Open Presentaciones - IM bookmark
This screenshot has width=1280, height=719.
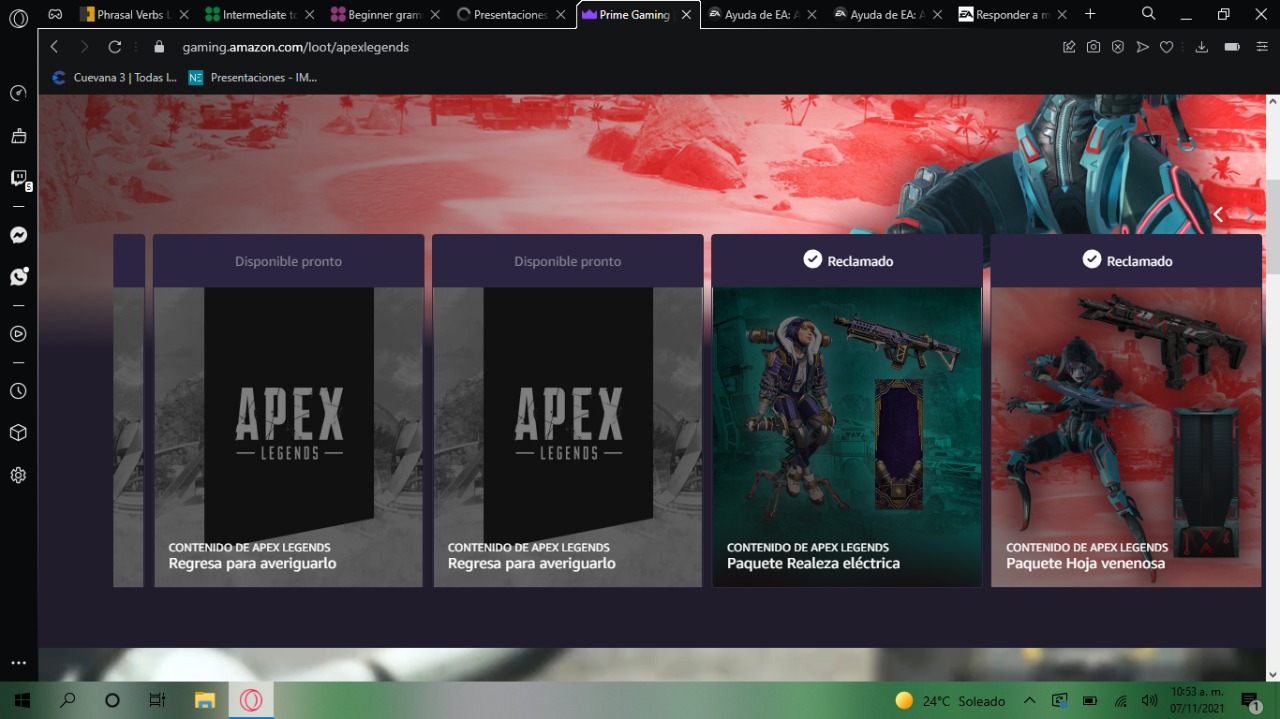(252, 77)
